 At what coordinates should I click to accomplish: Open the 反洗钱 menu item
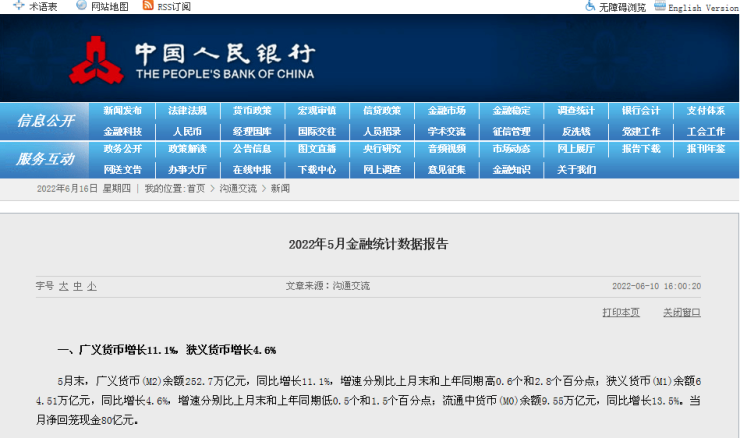576,131
